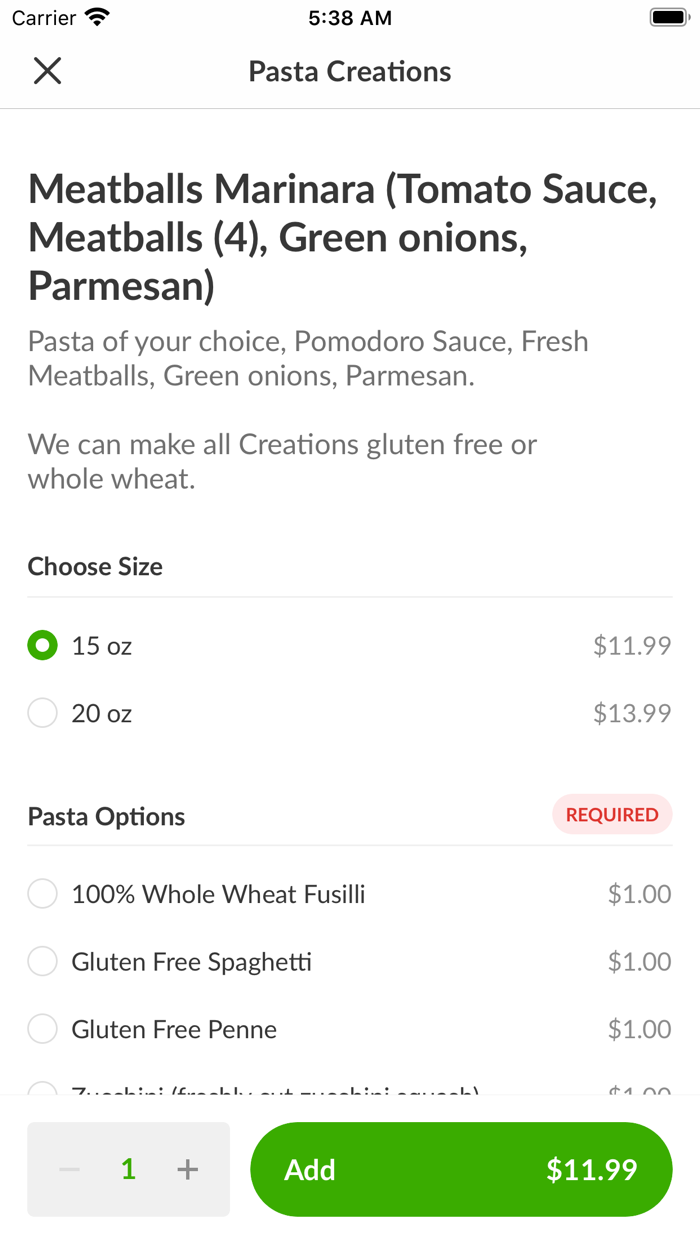The width and height of the screenshot is (700, 1244).
Task: Tap the Choose Size section header
Action: point(95,566)
